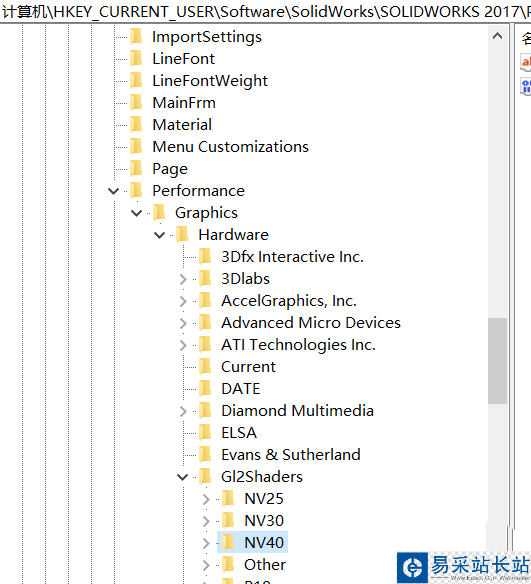Select the Material key label
The width and height of the screenshot is (531, 584).
click(x=182, y=124)
